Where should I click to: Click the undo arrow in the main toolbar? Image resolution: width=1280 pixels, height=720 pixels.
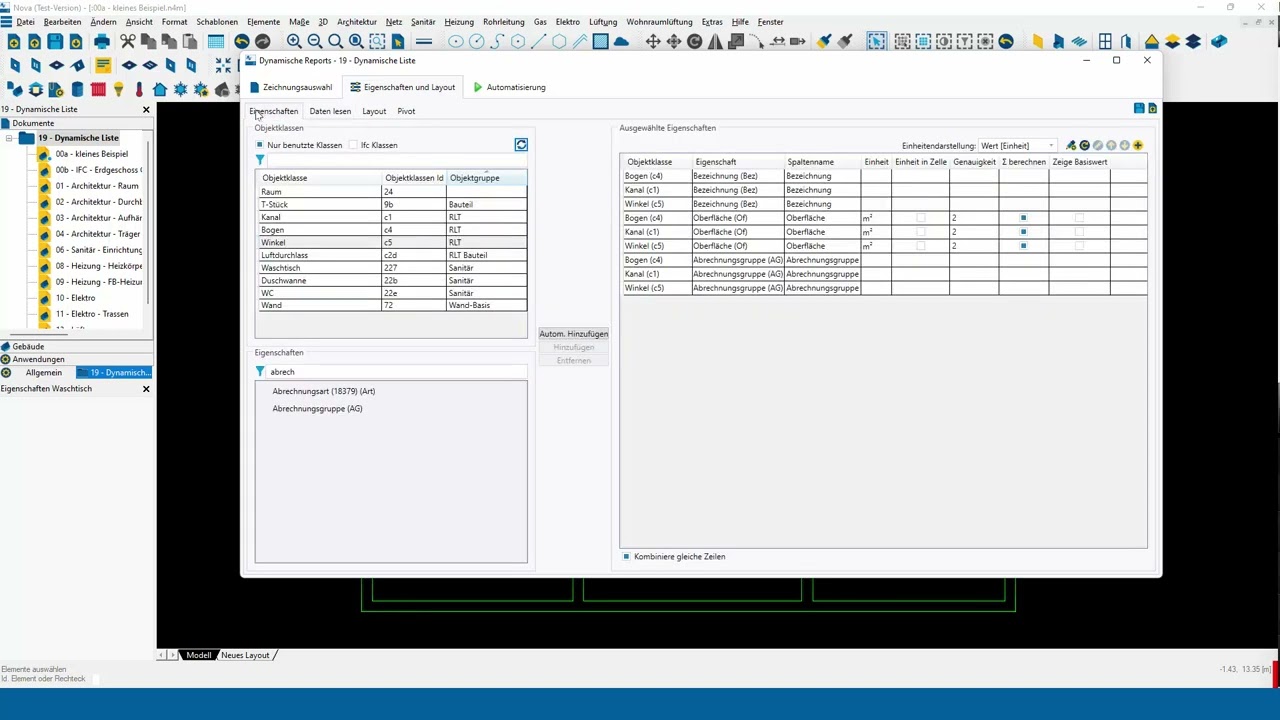point(242,42)
